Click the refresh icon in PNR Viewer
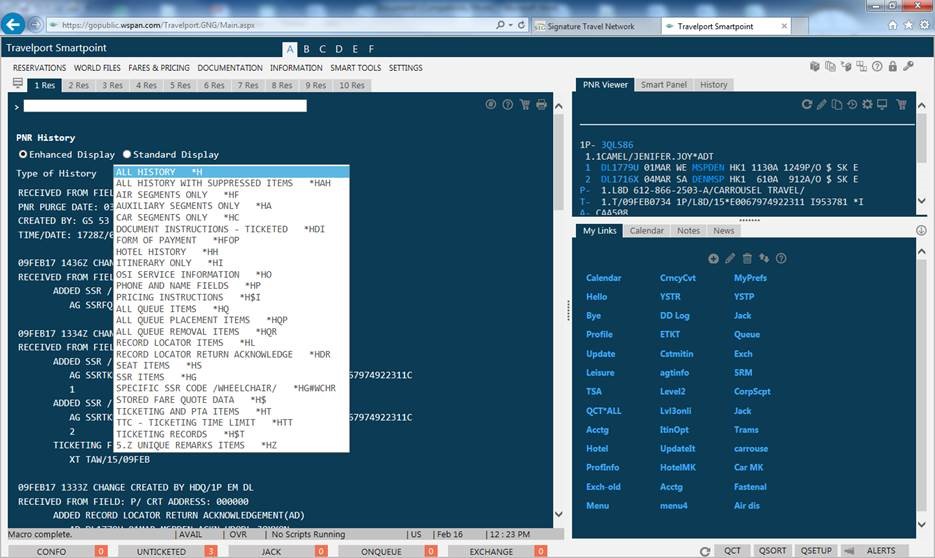 [x=807, y=104]
